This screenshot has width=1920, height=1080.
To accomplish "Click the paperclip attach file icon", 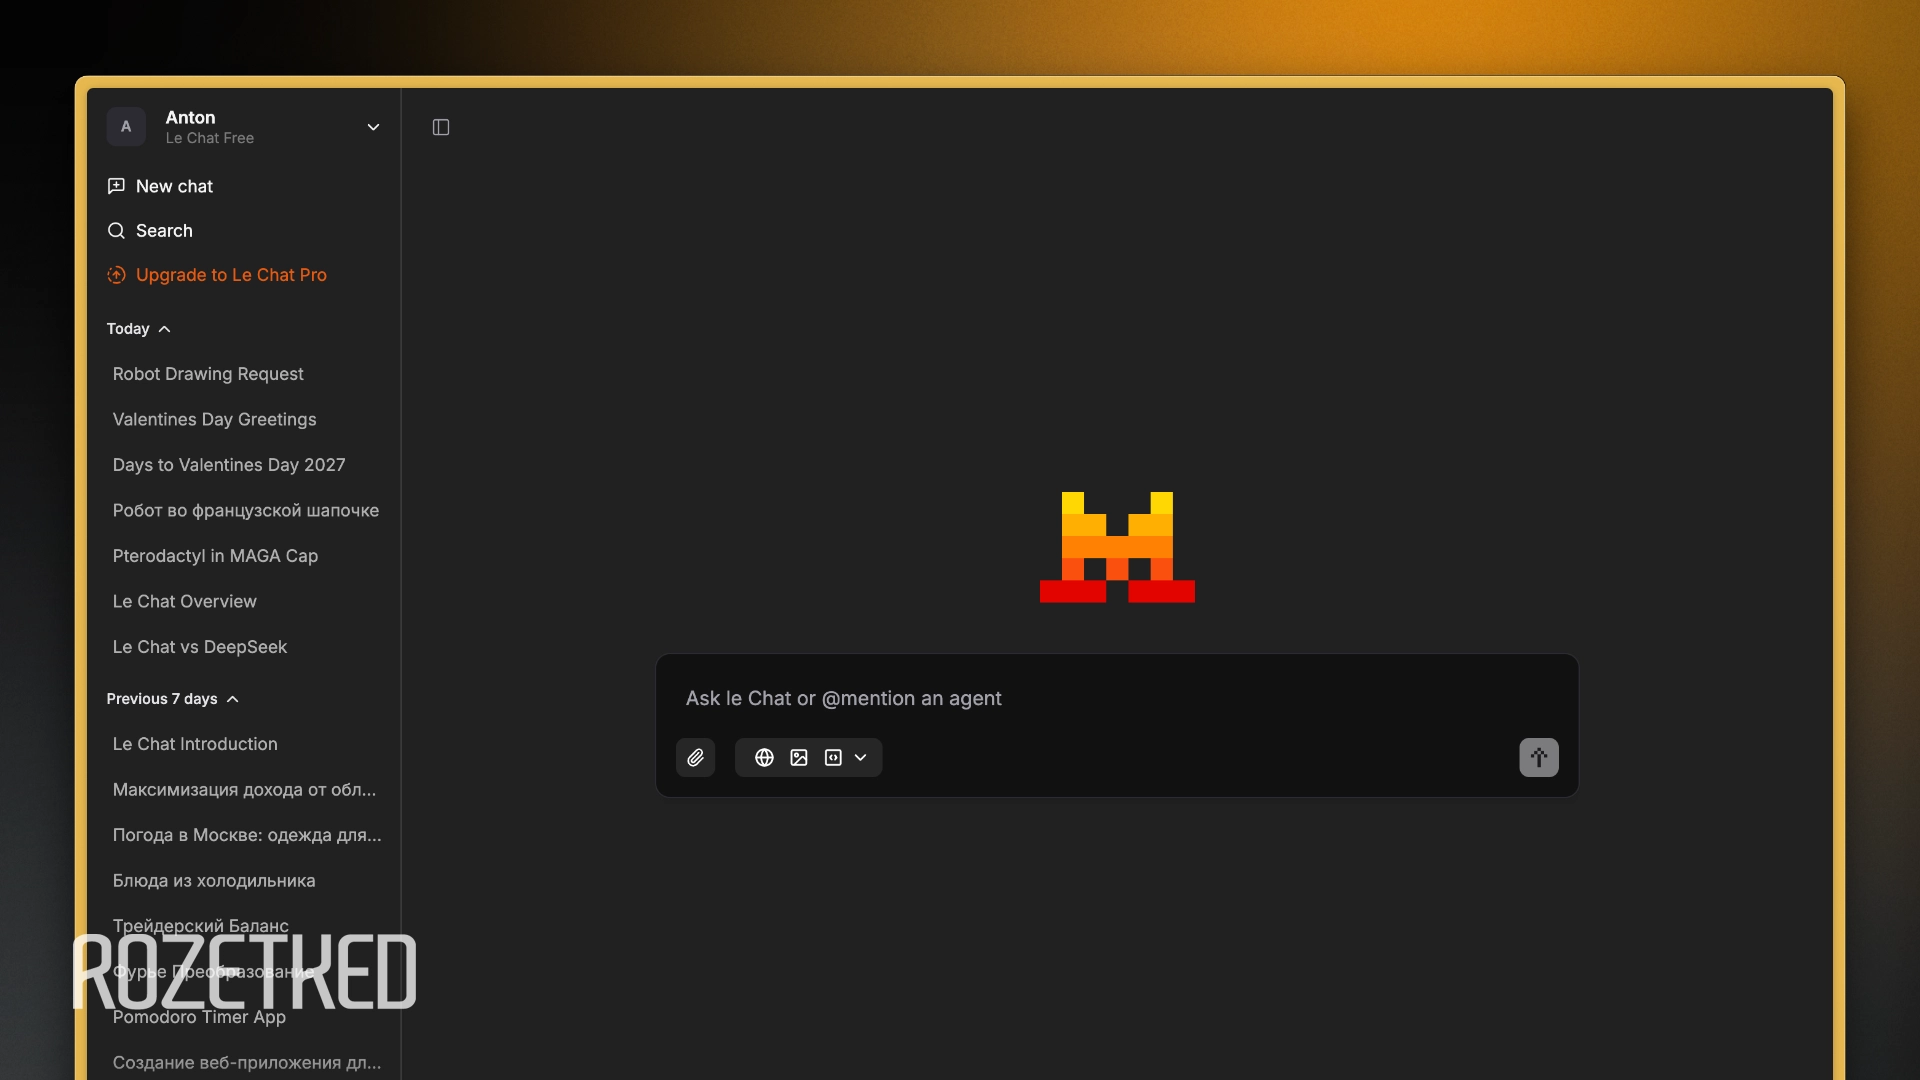I will (x=695, y=757).
